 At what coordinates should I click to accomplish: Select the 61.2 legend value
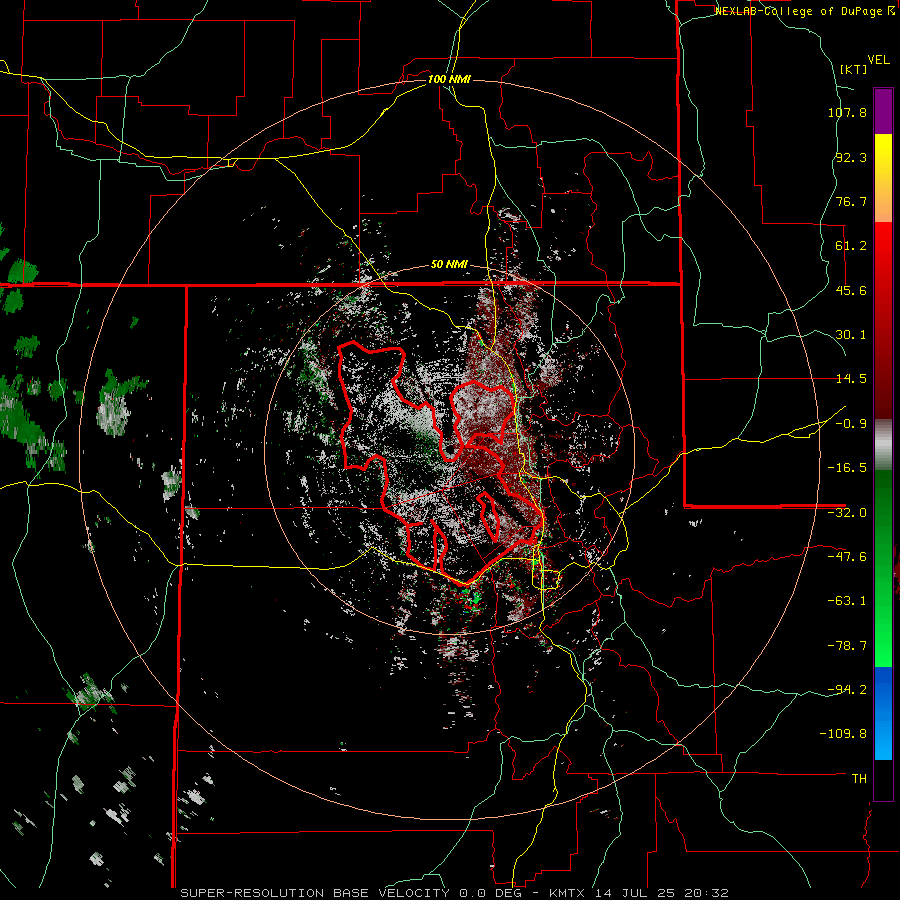[x=851, y=246]
